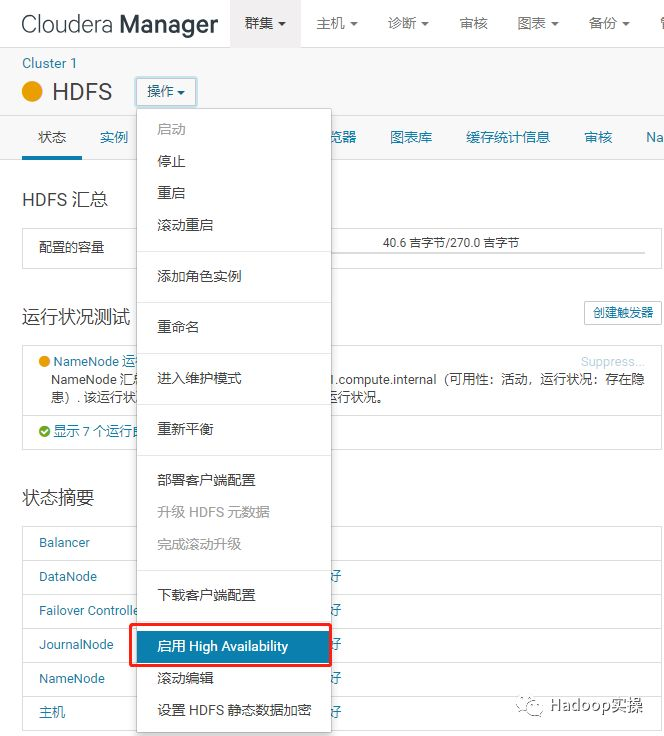
Task: Click the Cluster 1 breadcrumb link
Action: pyautogui.click(x=49, y=63)
